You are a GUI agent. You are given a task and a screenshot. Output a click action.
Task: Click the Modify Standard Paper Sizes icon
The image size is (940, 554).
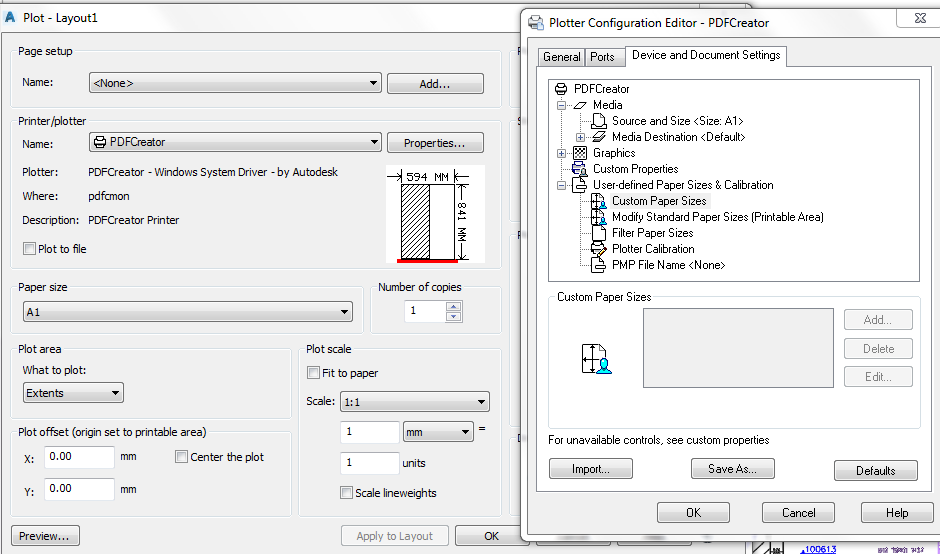click(x=599, y=217)
